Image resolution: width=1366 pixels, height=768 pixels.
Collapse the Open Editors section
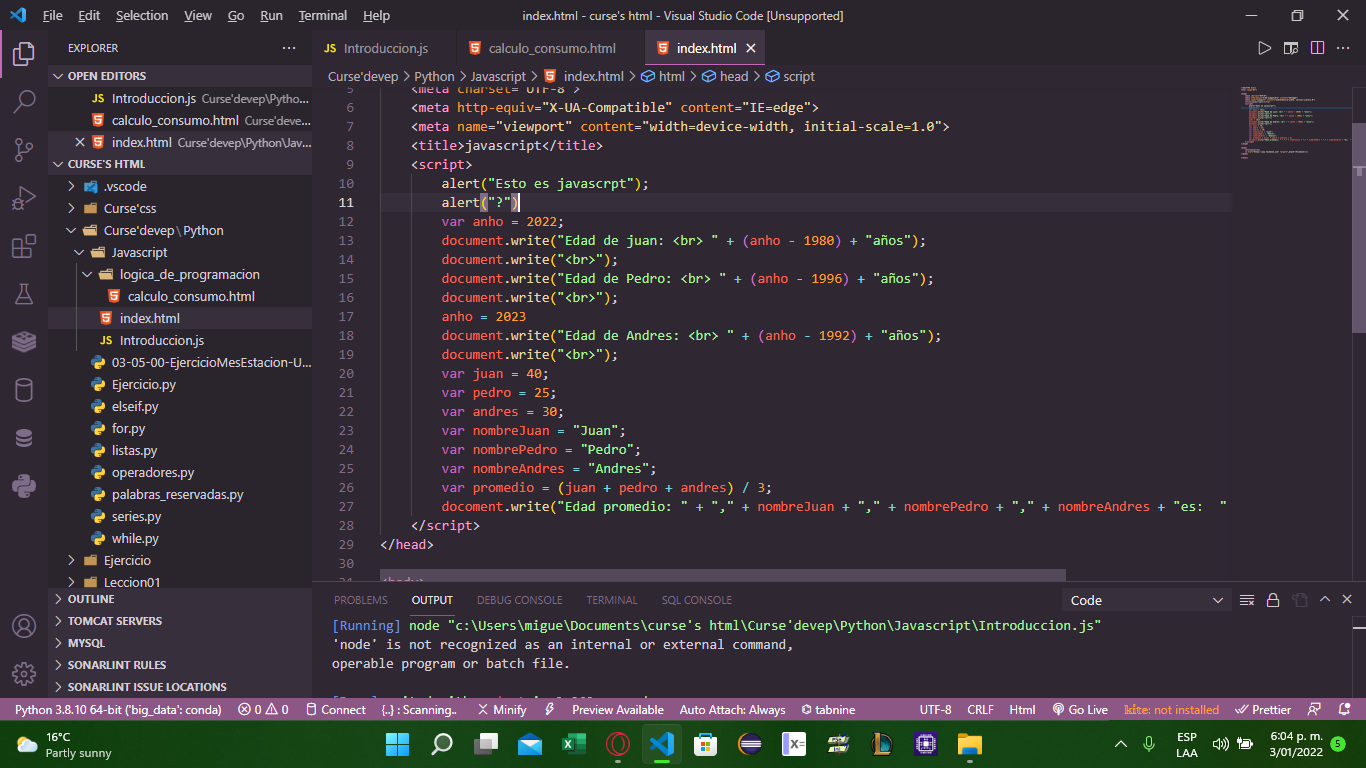coord(180,76)
